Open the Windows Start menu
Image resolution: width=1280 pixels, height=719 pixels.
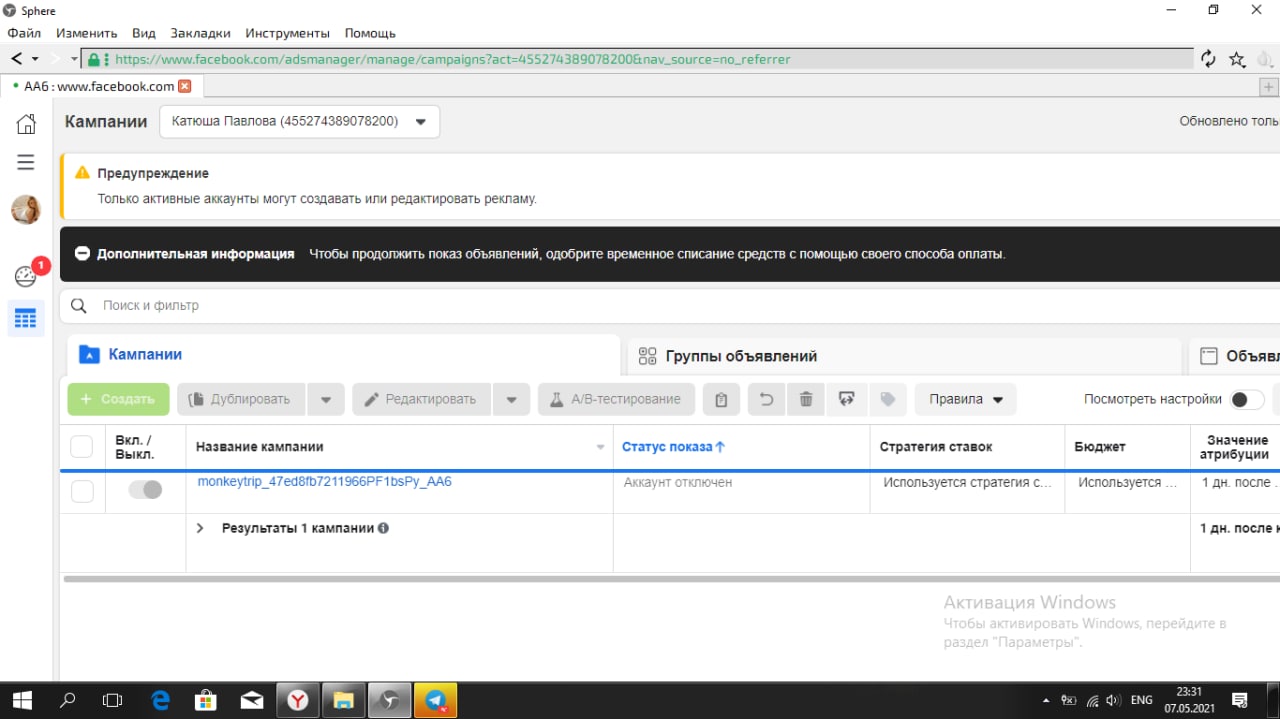[22, 700]
